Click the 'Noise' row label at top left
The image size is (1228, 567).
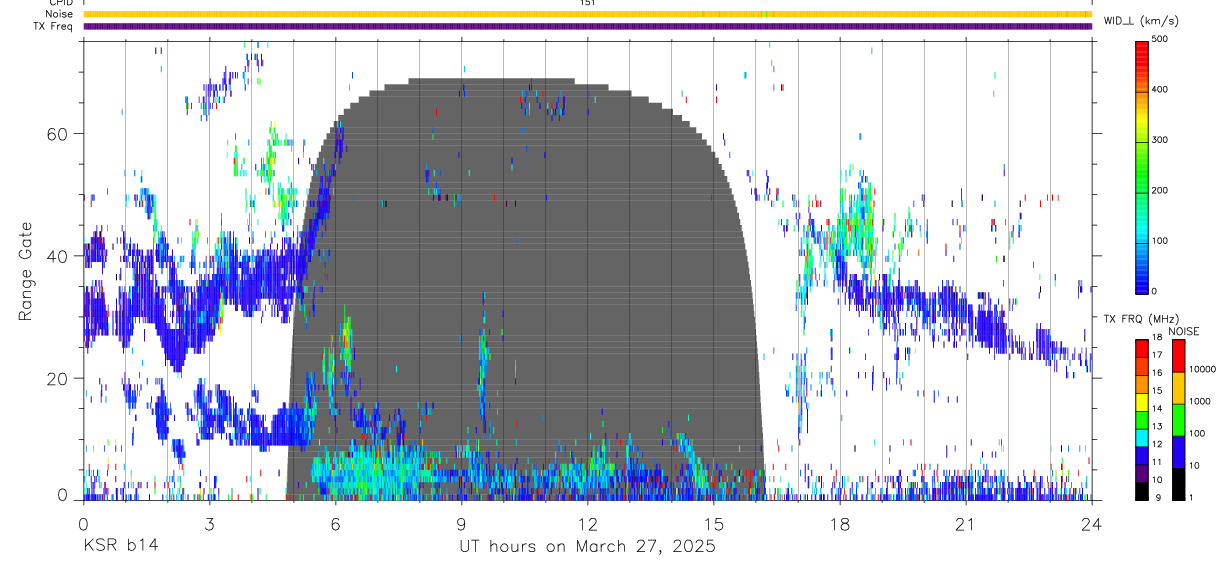pos(59,14)
